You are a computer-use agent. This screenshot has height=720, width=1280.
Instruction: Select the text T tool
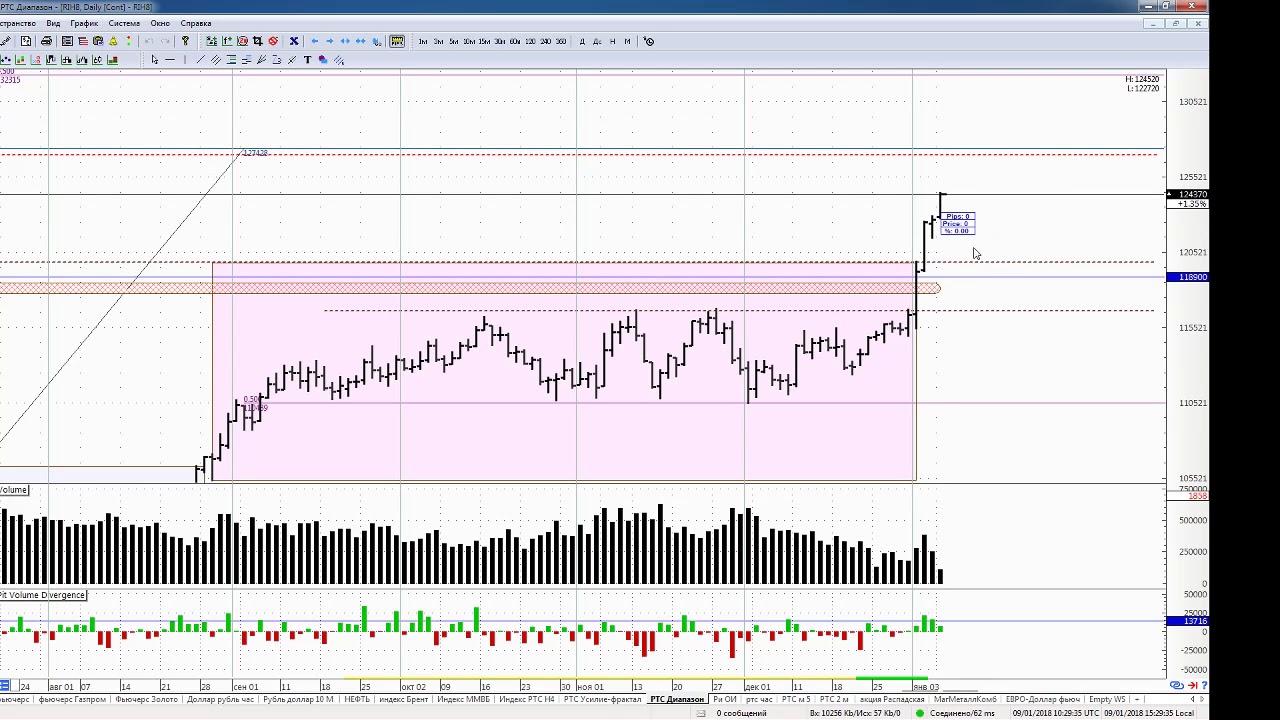coord(308,60)
